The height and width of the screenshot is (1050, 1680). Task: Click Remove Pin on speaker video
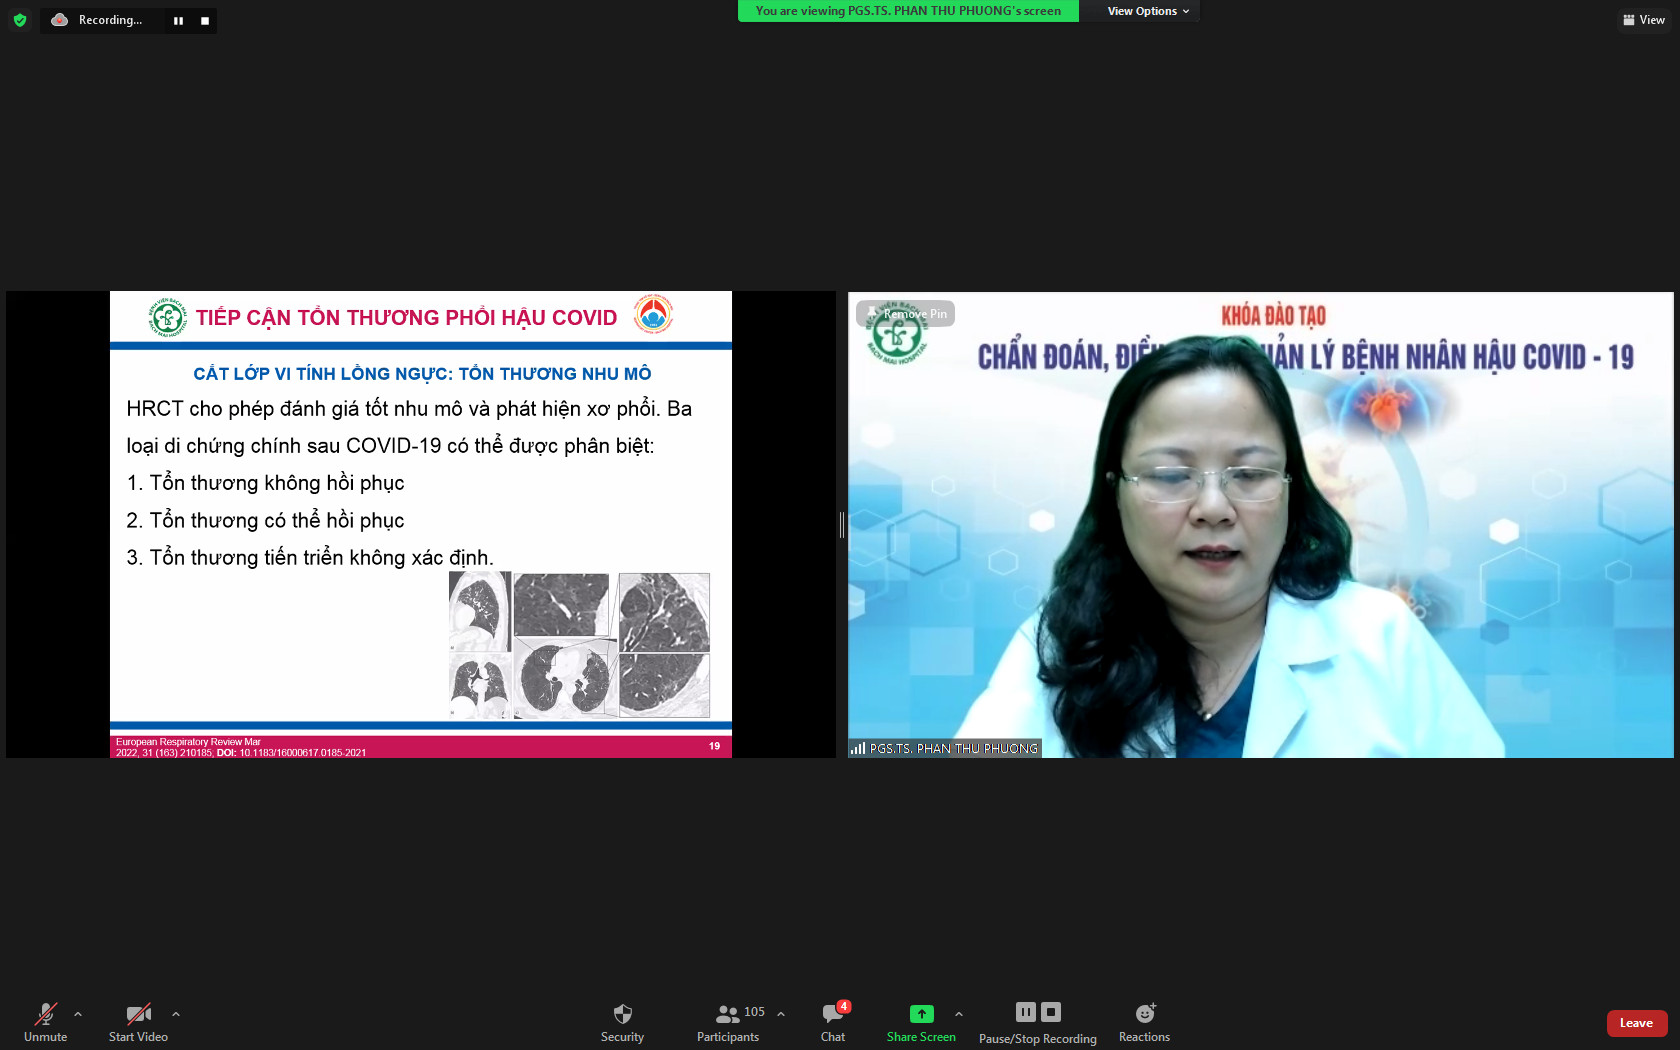point(907,314)
